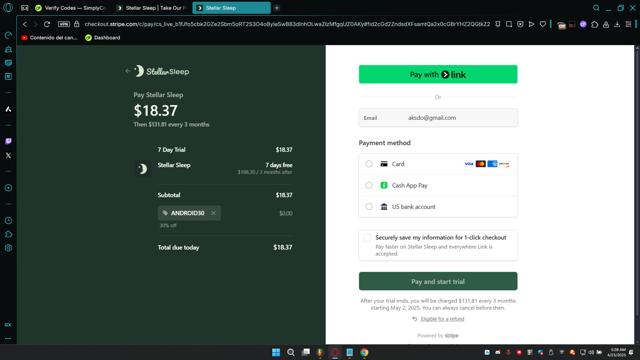The height and width of the screenshot is (360, 640).
Task: Open the Windows Start menu
Action: click(276, 352)
